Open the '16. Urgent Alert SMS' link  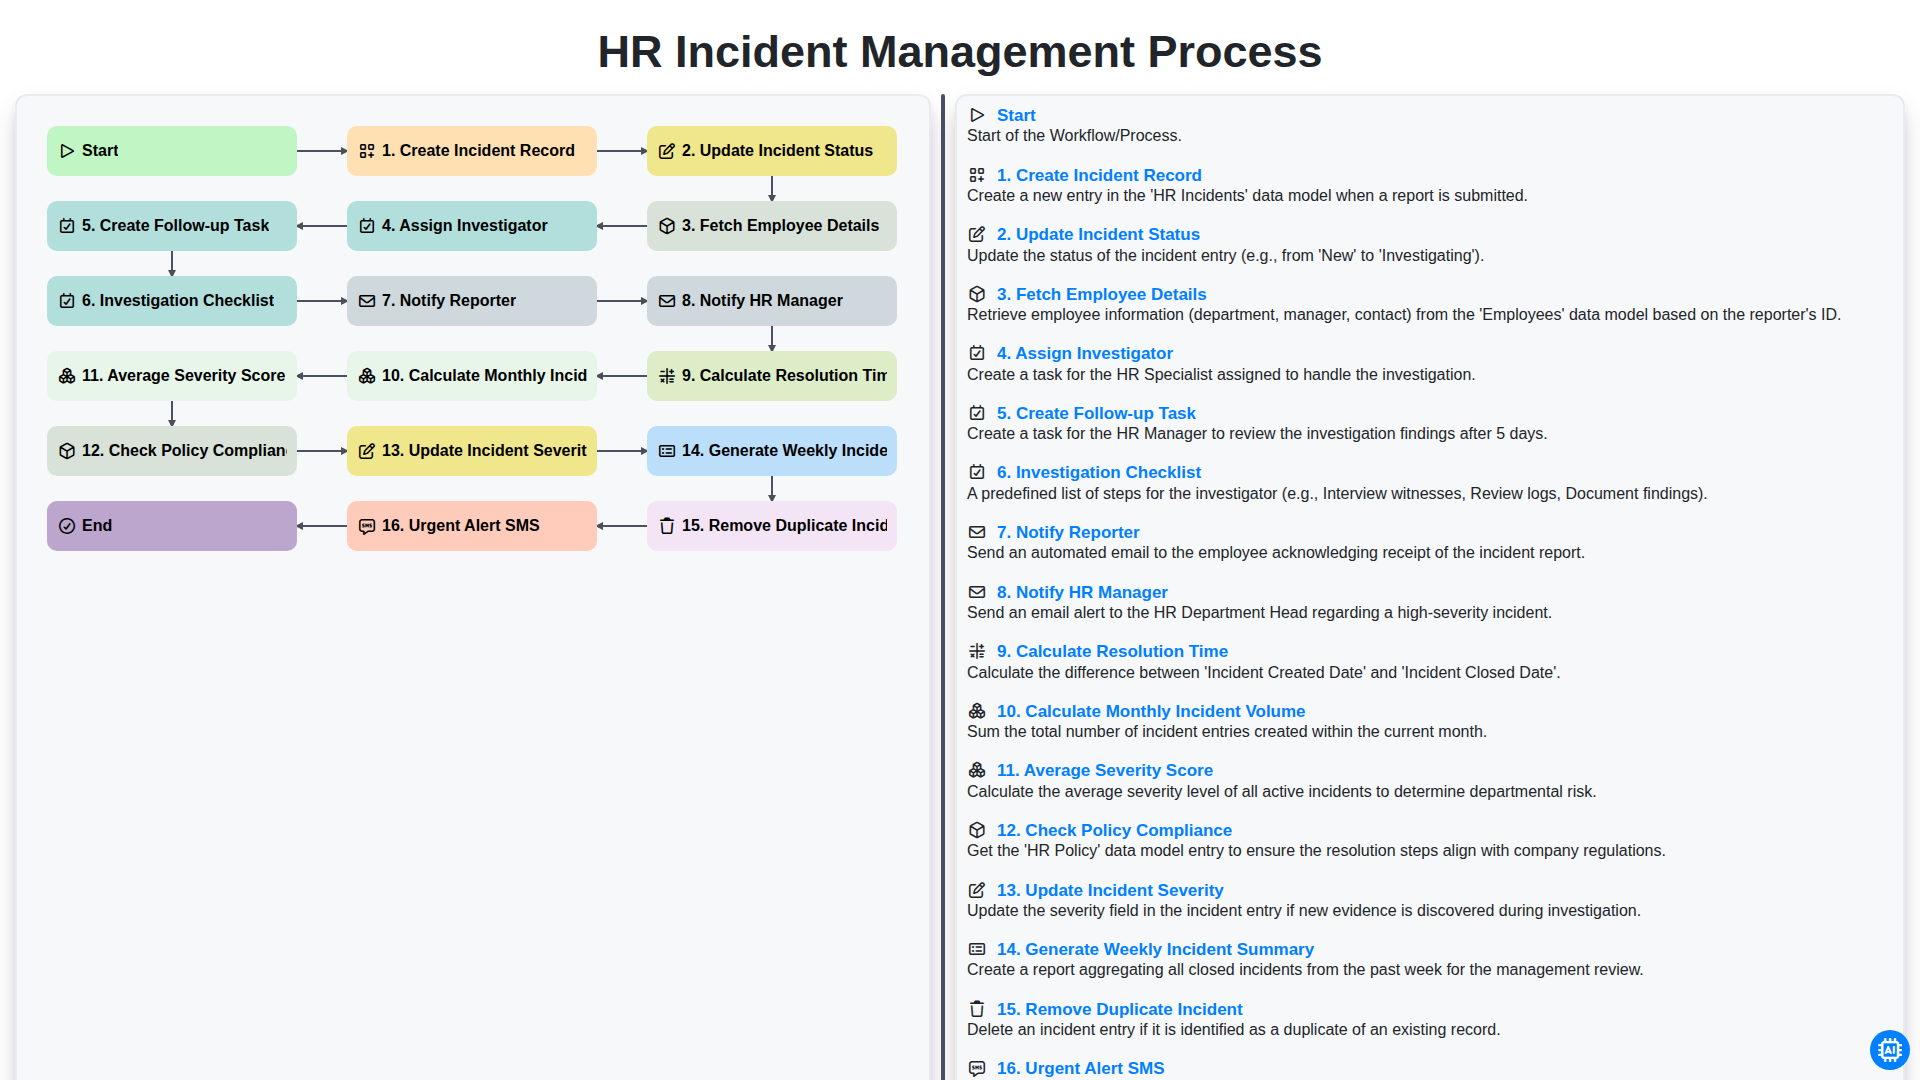pos(1081,1068)
